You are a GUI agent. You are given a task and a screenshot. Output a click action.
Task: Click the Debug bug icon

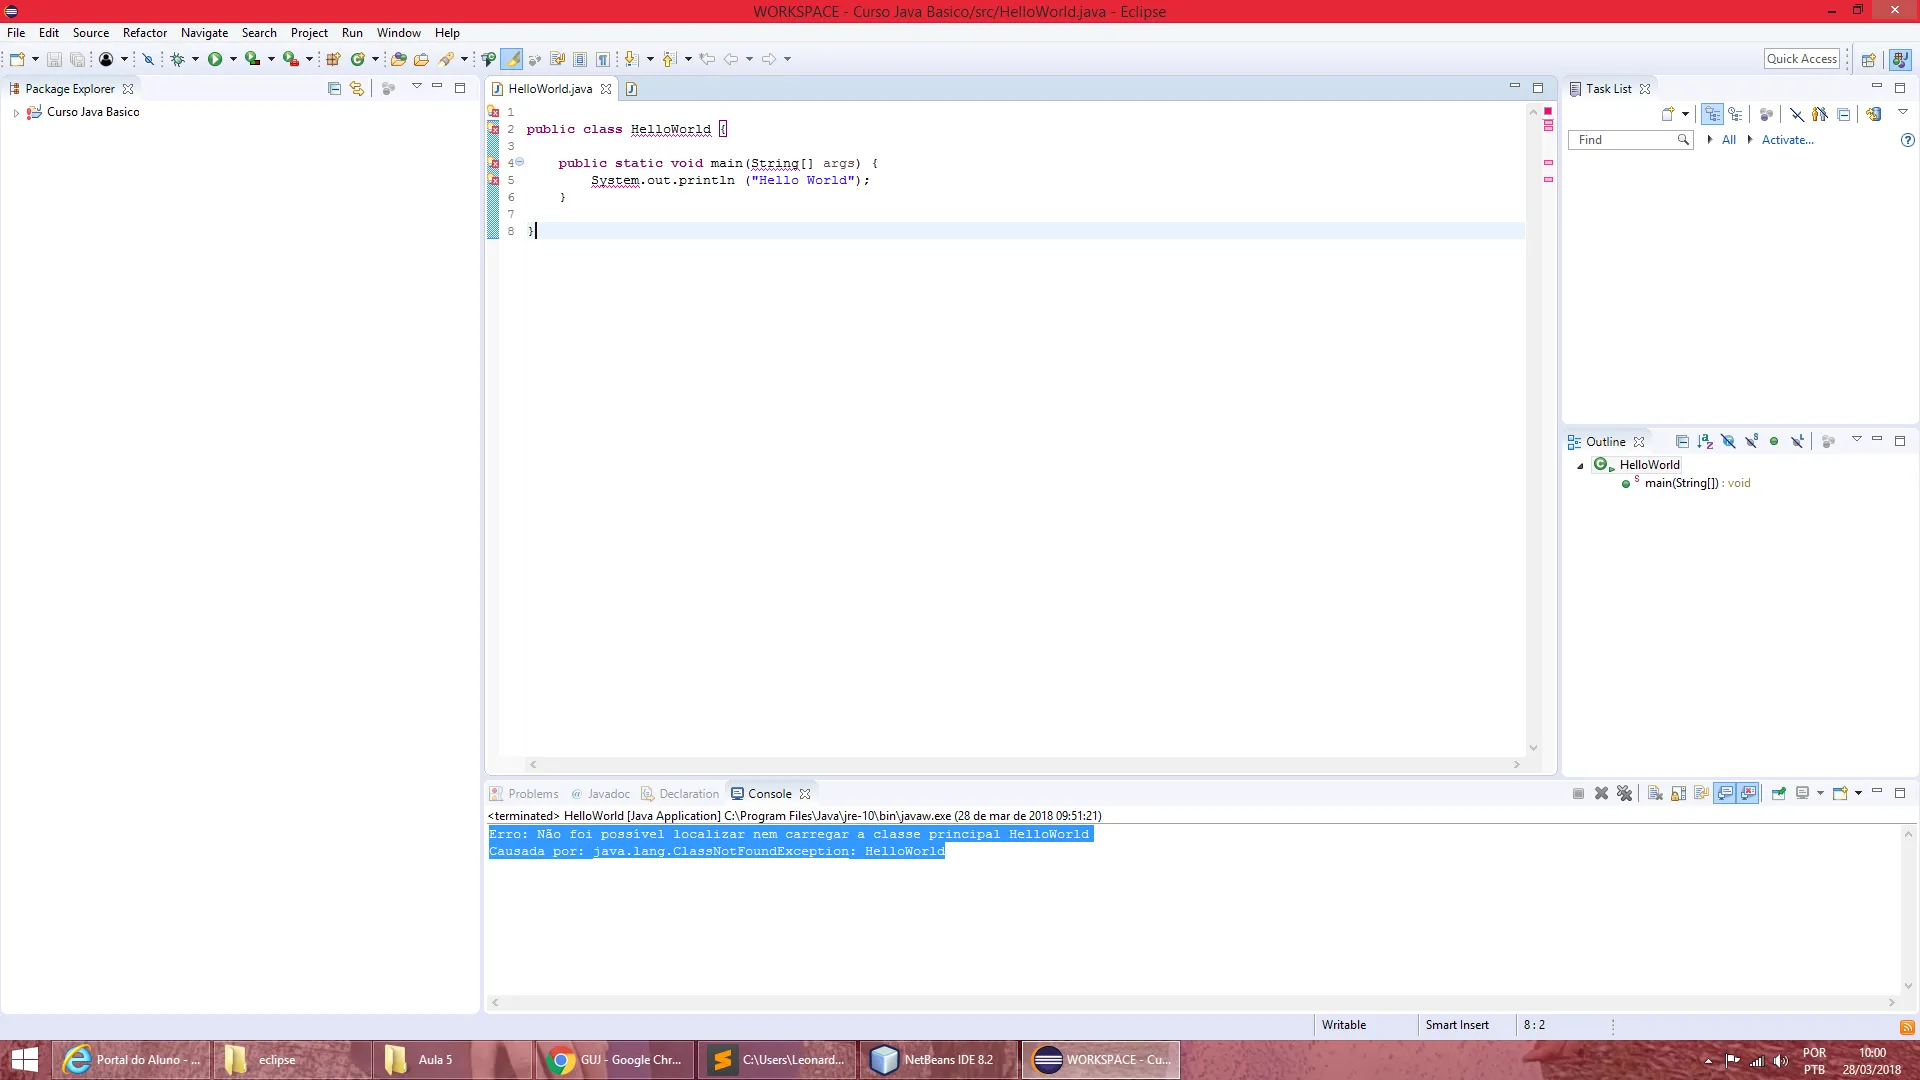pos(177,59)
